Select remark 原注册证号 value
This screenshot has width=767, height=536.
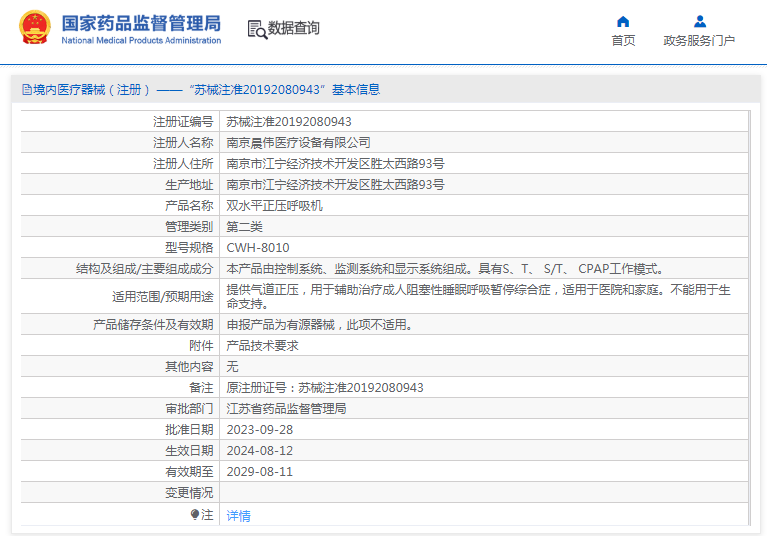[325, 388]
